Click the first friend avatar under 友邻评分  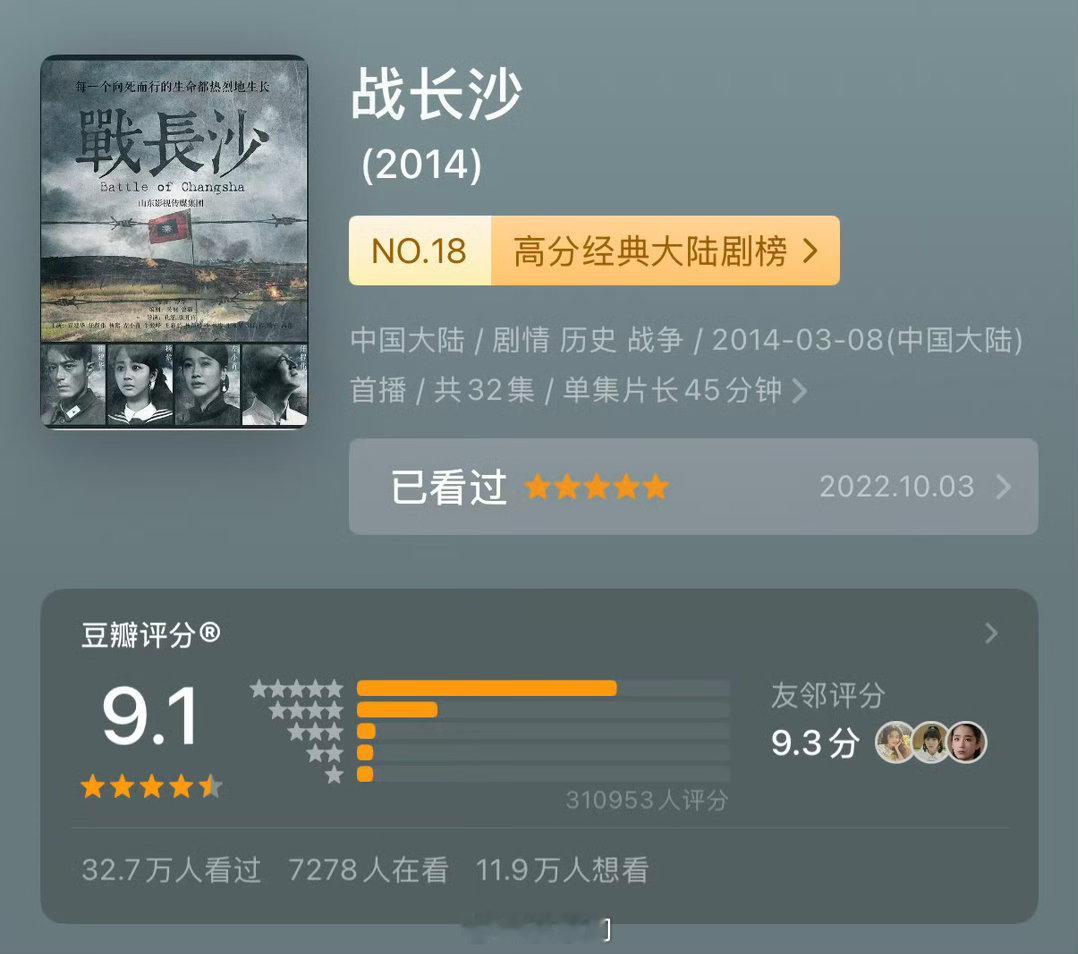(894, 742)
